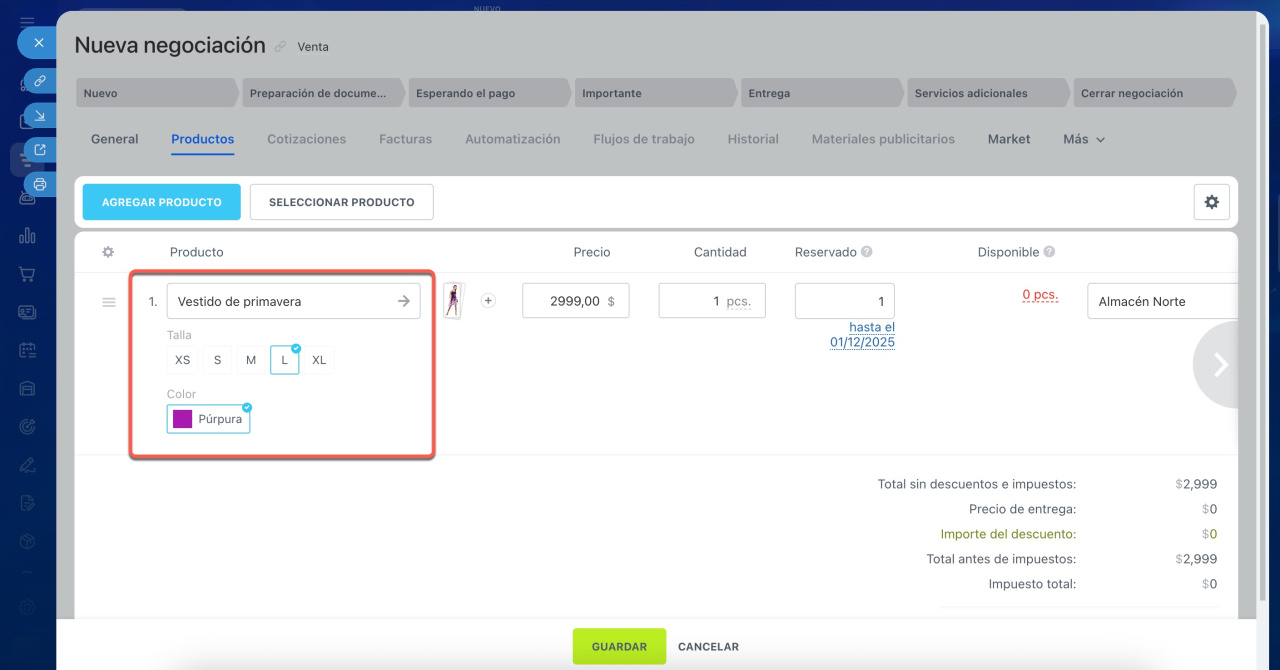Select size XL for the product
Viewport: 1280px width, 670px height.
click(319, 360)
